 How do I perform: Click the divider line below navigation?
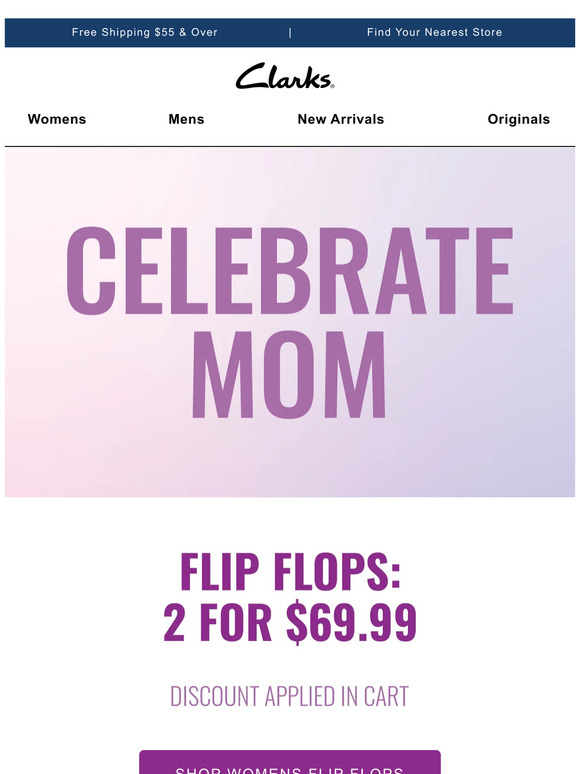tap(290, 146)
